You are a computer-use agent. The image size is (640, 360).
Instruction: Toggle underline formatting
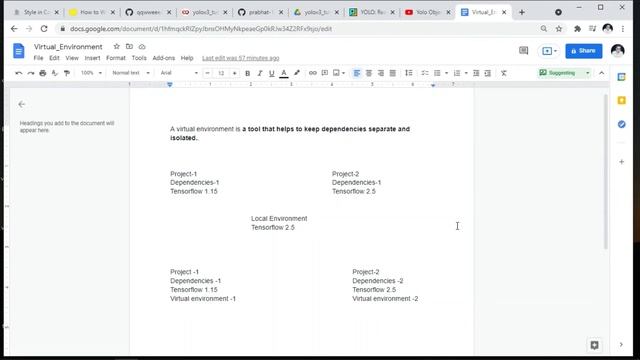click(x=271, y=73)
